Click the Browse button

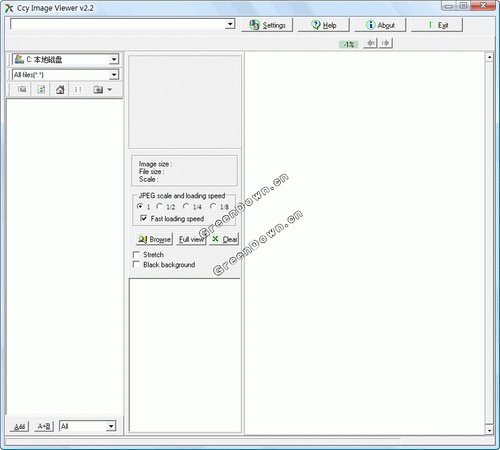point(154,239)
